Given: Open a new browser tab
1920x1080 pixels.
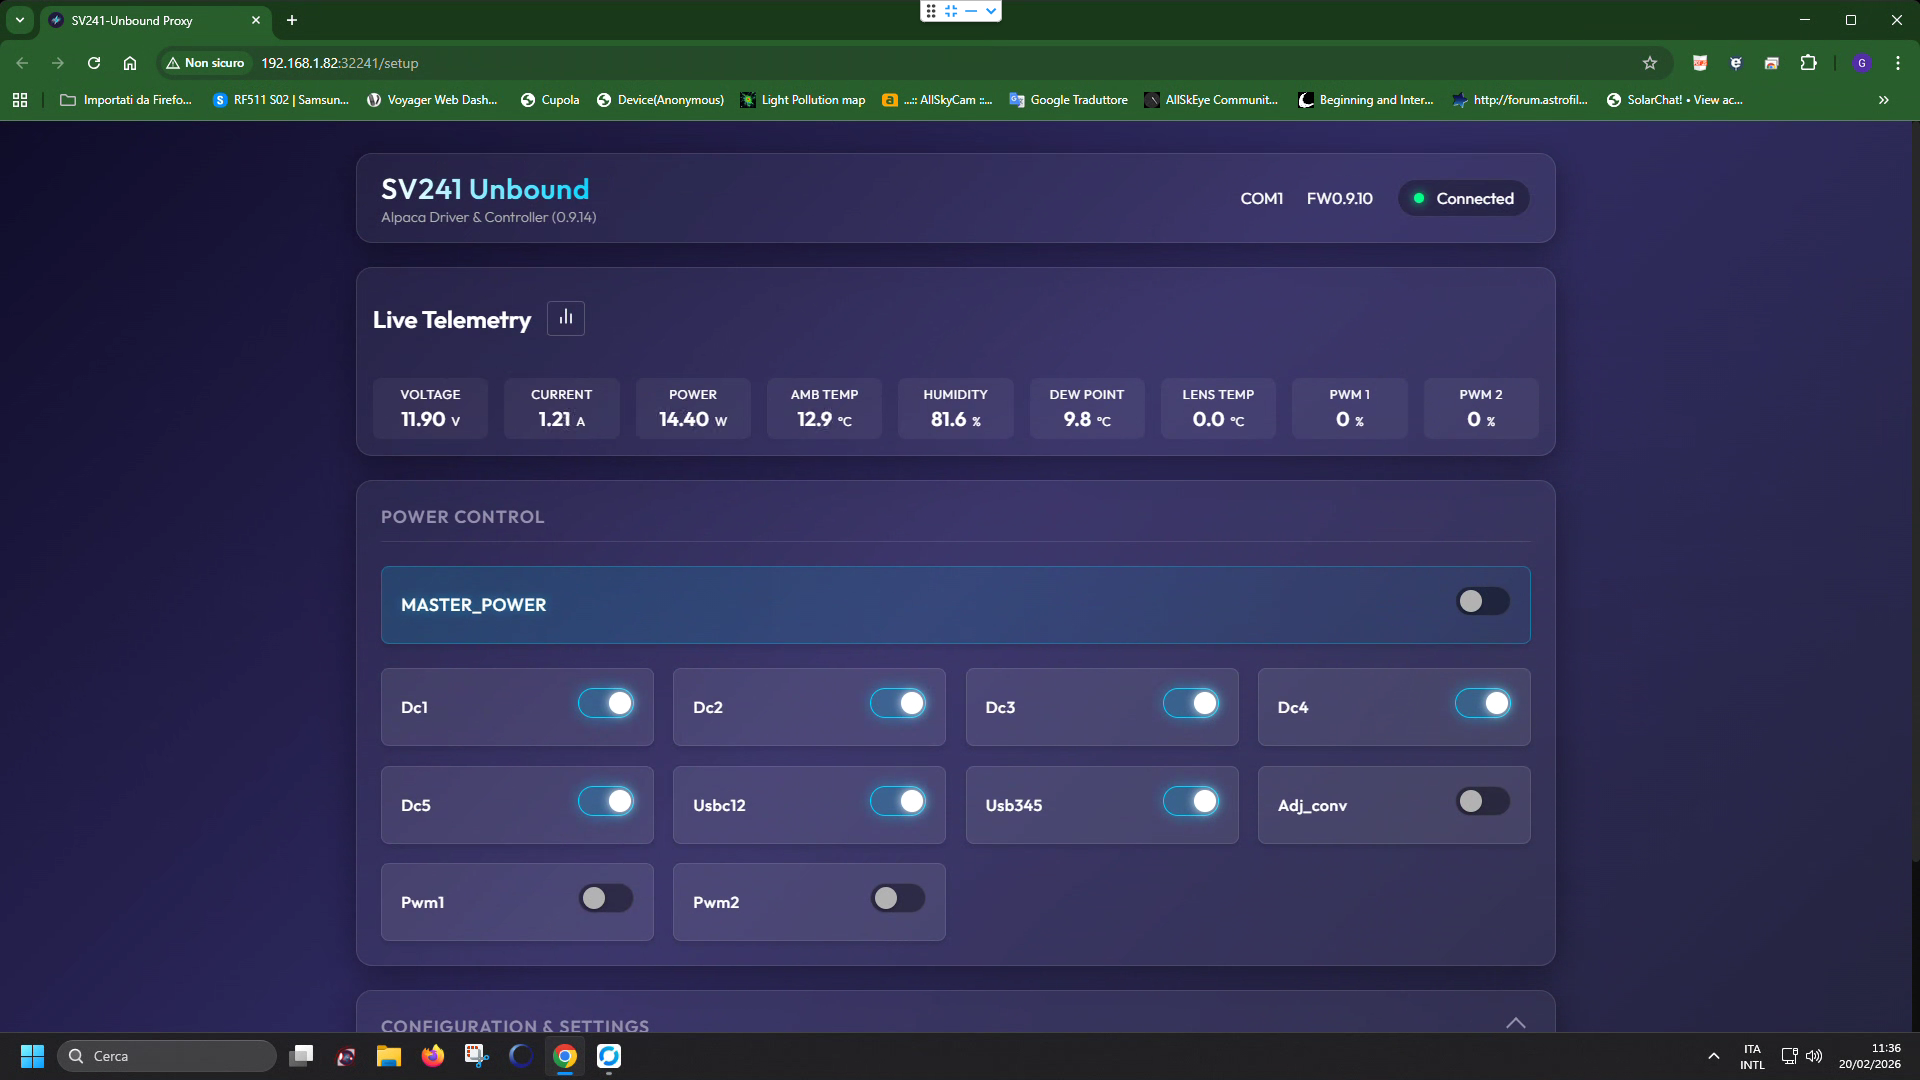Looking at the screenshot, I should click(292, 20).
